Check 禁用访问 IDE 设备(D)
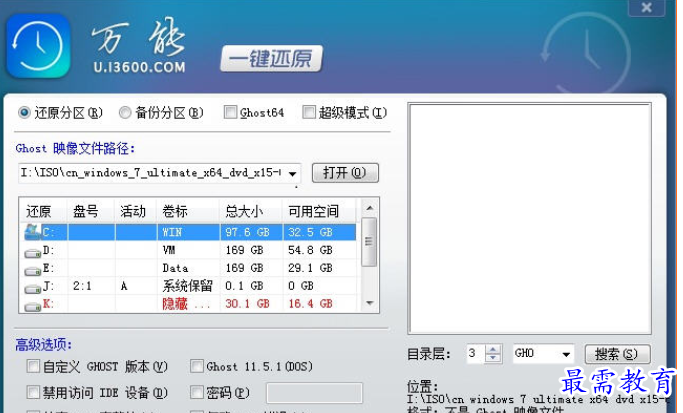 tap(33, 392)
